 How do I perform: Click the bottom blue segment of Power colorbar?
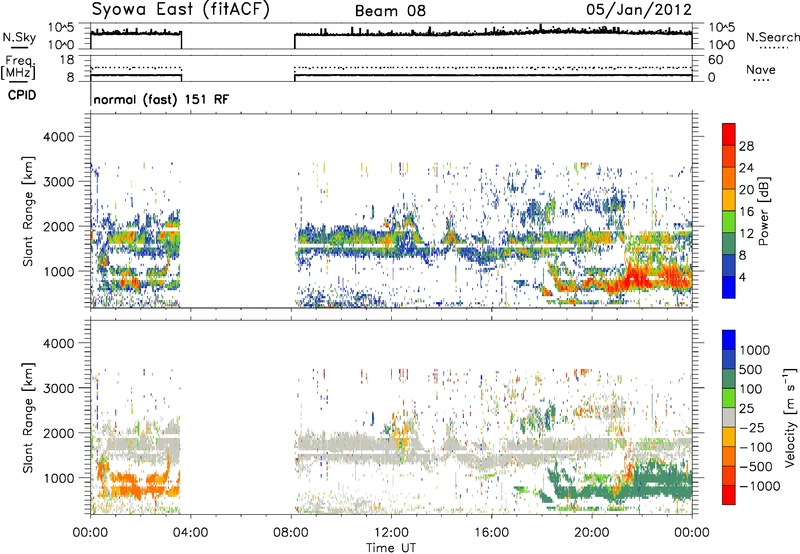point(729,287)
